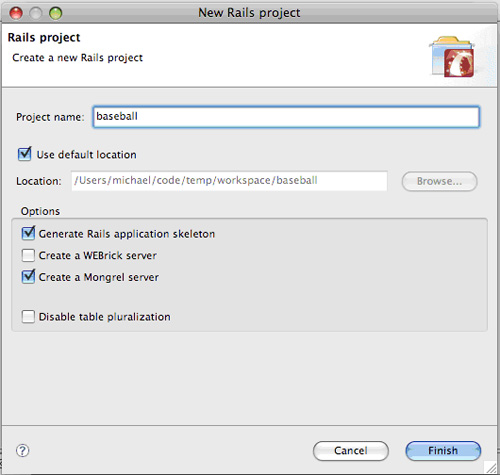
Task: Click the Location path field
Action: 229,181
